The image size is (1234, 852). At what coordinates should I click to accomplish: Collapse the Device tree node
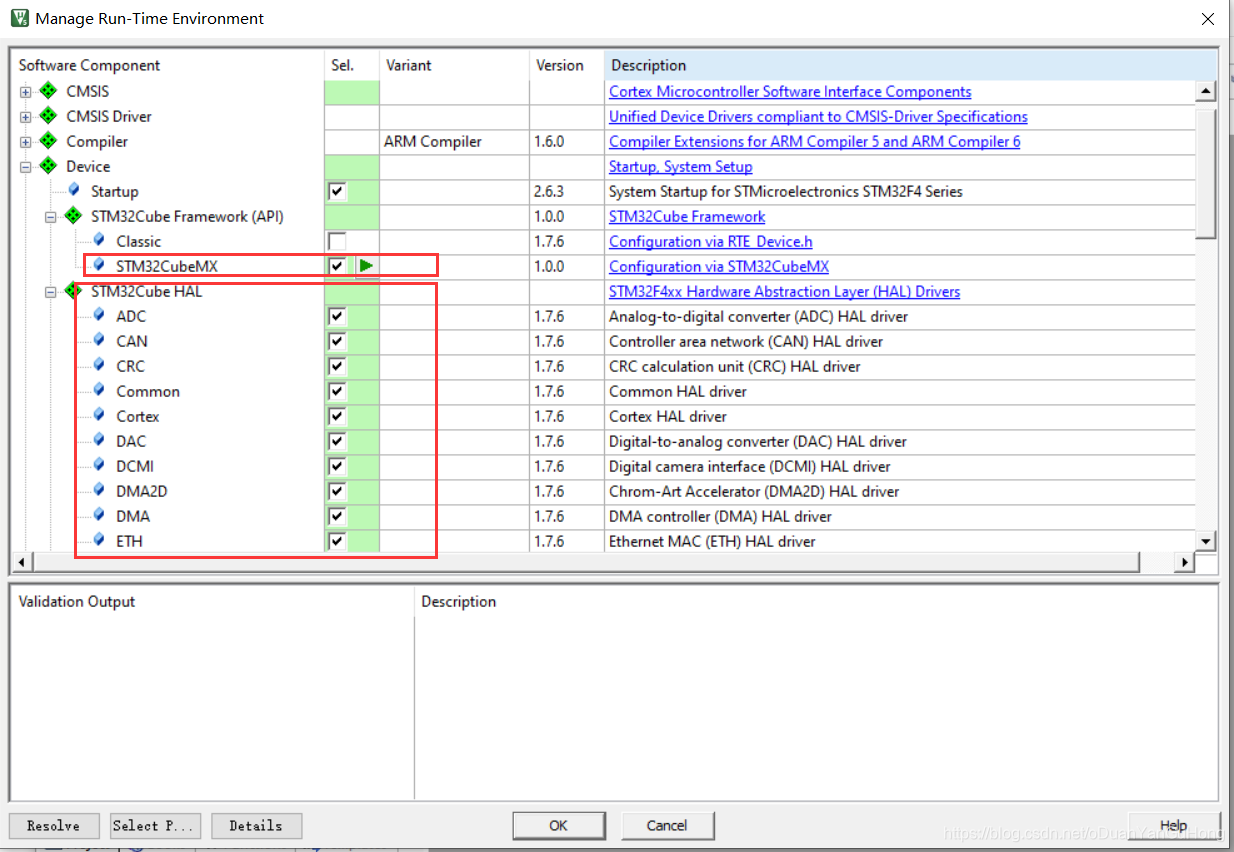tap(25, 167)
